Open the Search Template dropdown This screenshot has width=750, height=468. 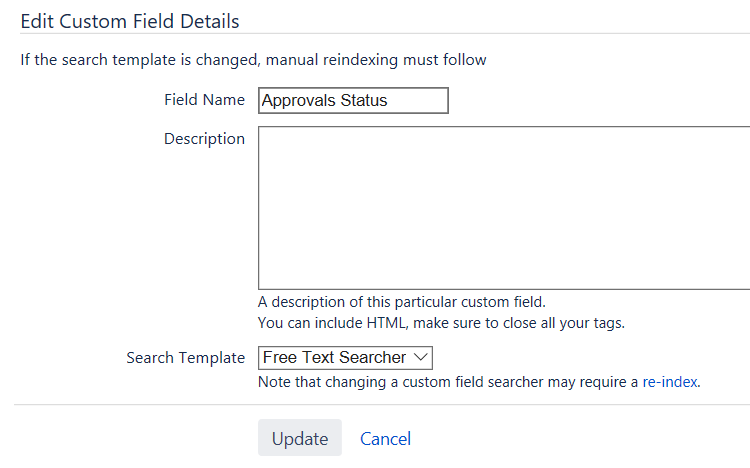tap(345, 358)
